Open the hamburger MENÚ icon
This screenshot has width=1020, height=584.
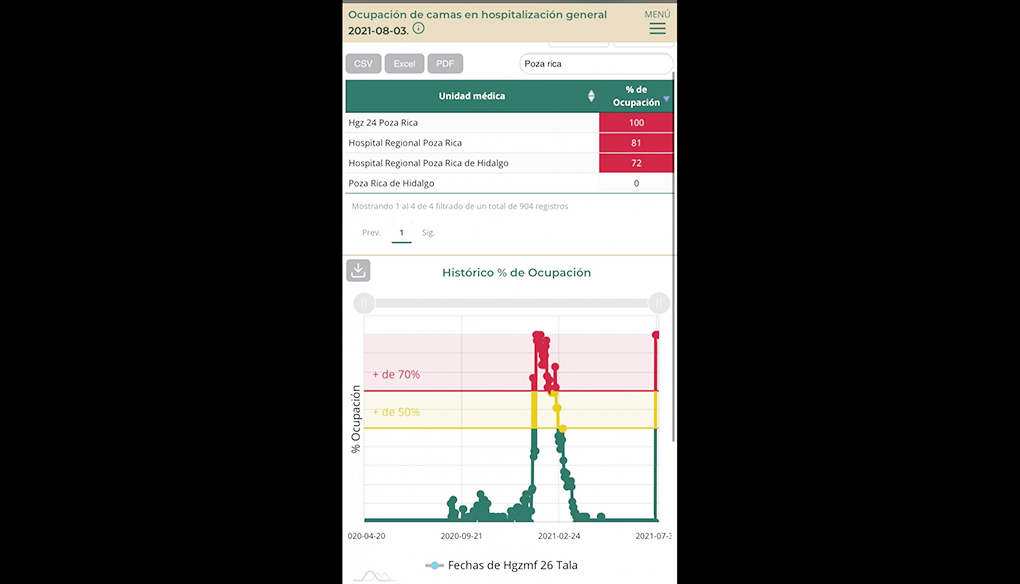point(657,29)
